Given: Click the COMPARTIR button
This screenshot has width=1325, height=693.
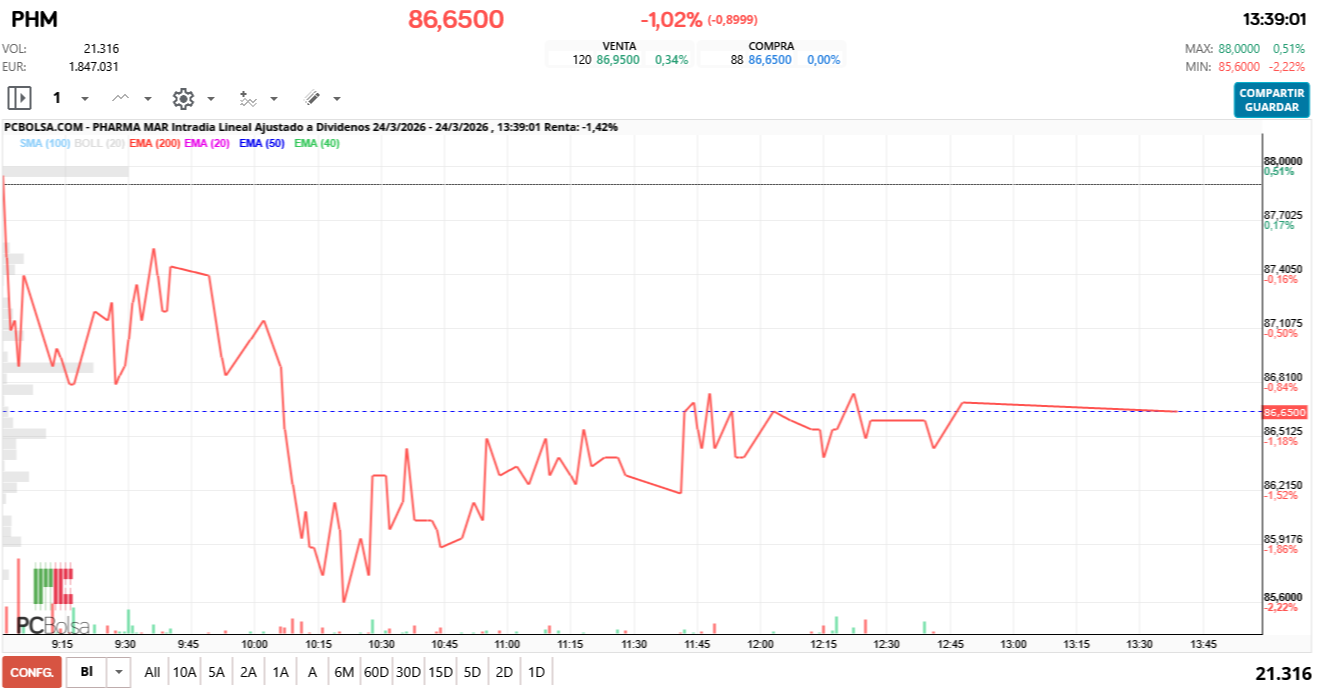Looking at the screenshot, I should coord(1270,92).
